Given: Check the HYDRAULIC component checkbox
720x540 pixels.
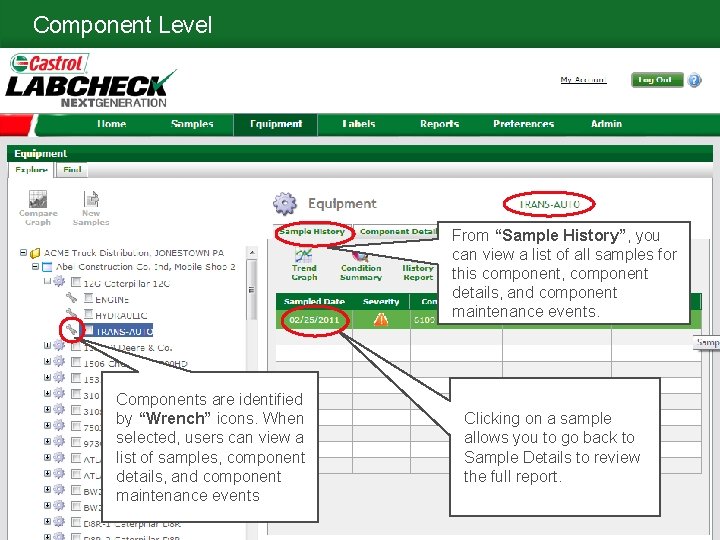Looking at the screenshot, I should (89, 314).
